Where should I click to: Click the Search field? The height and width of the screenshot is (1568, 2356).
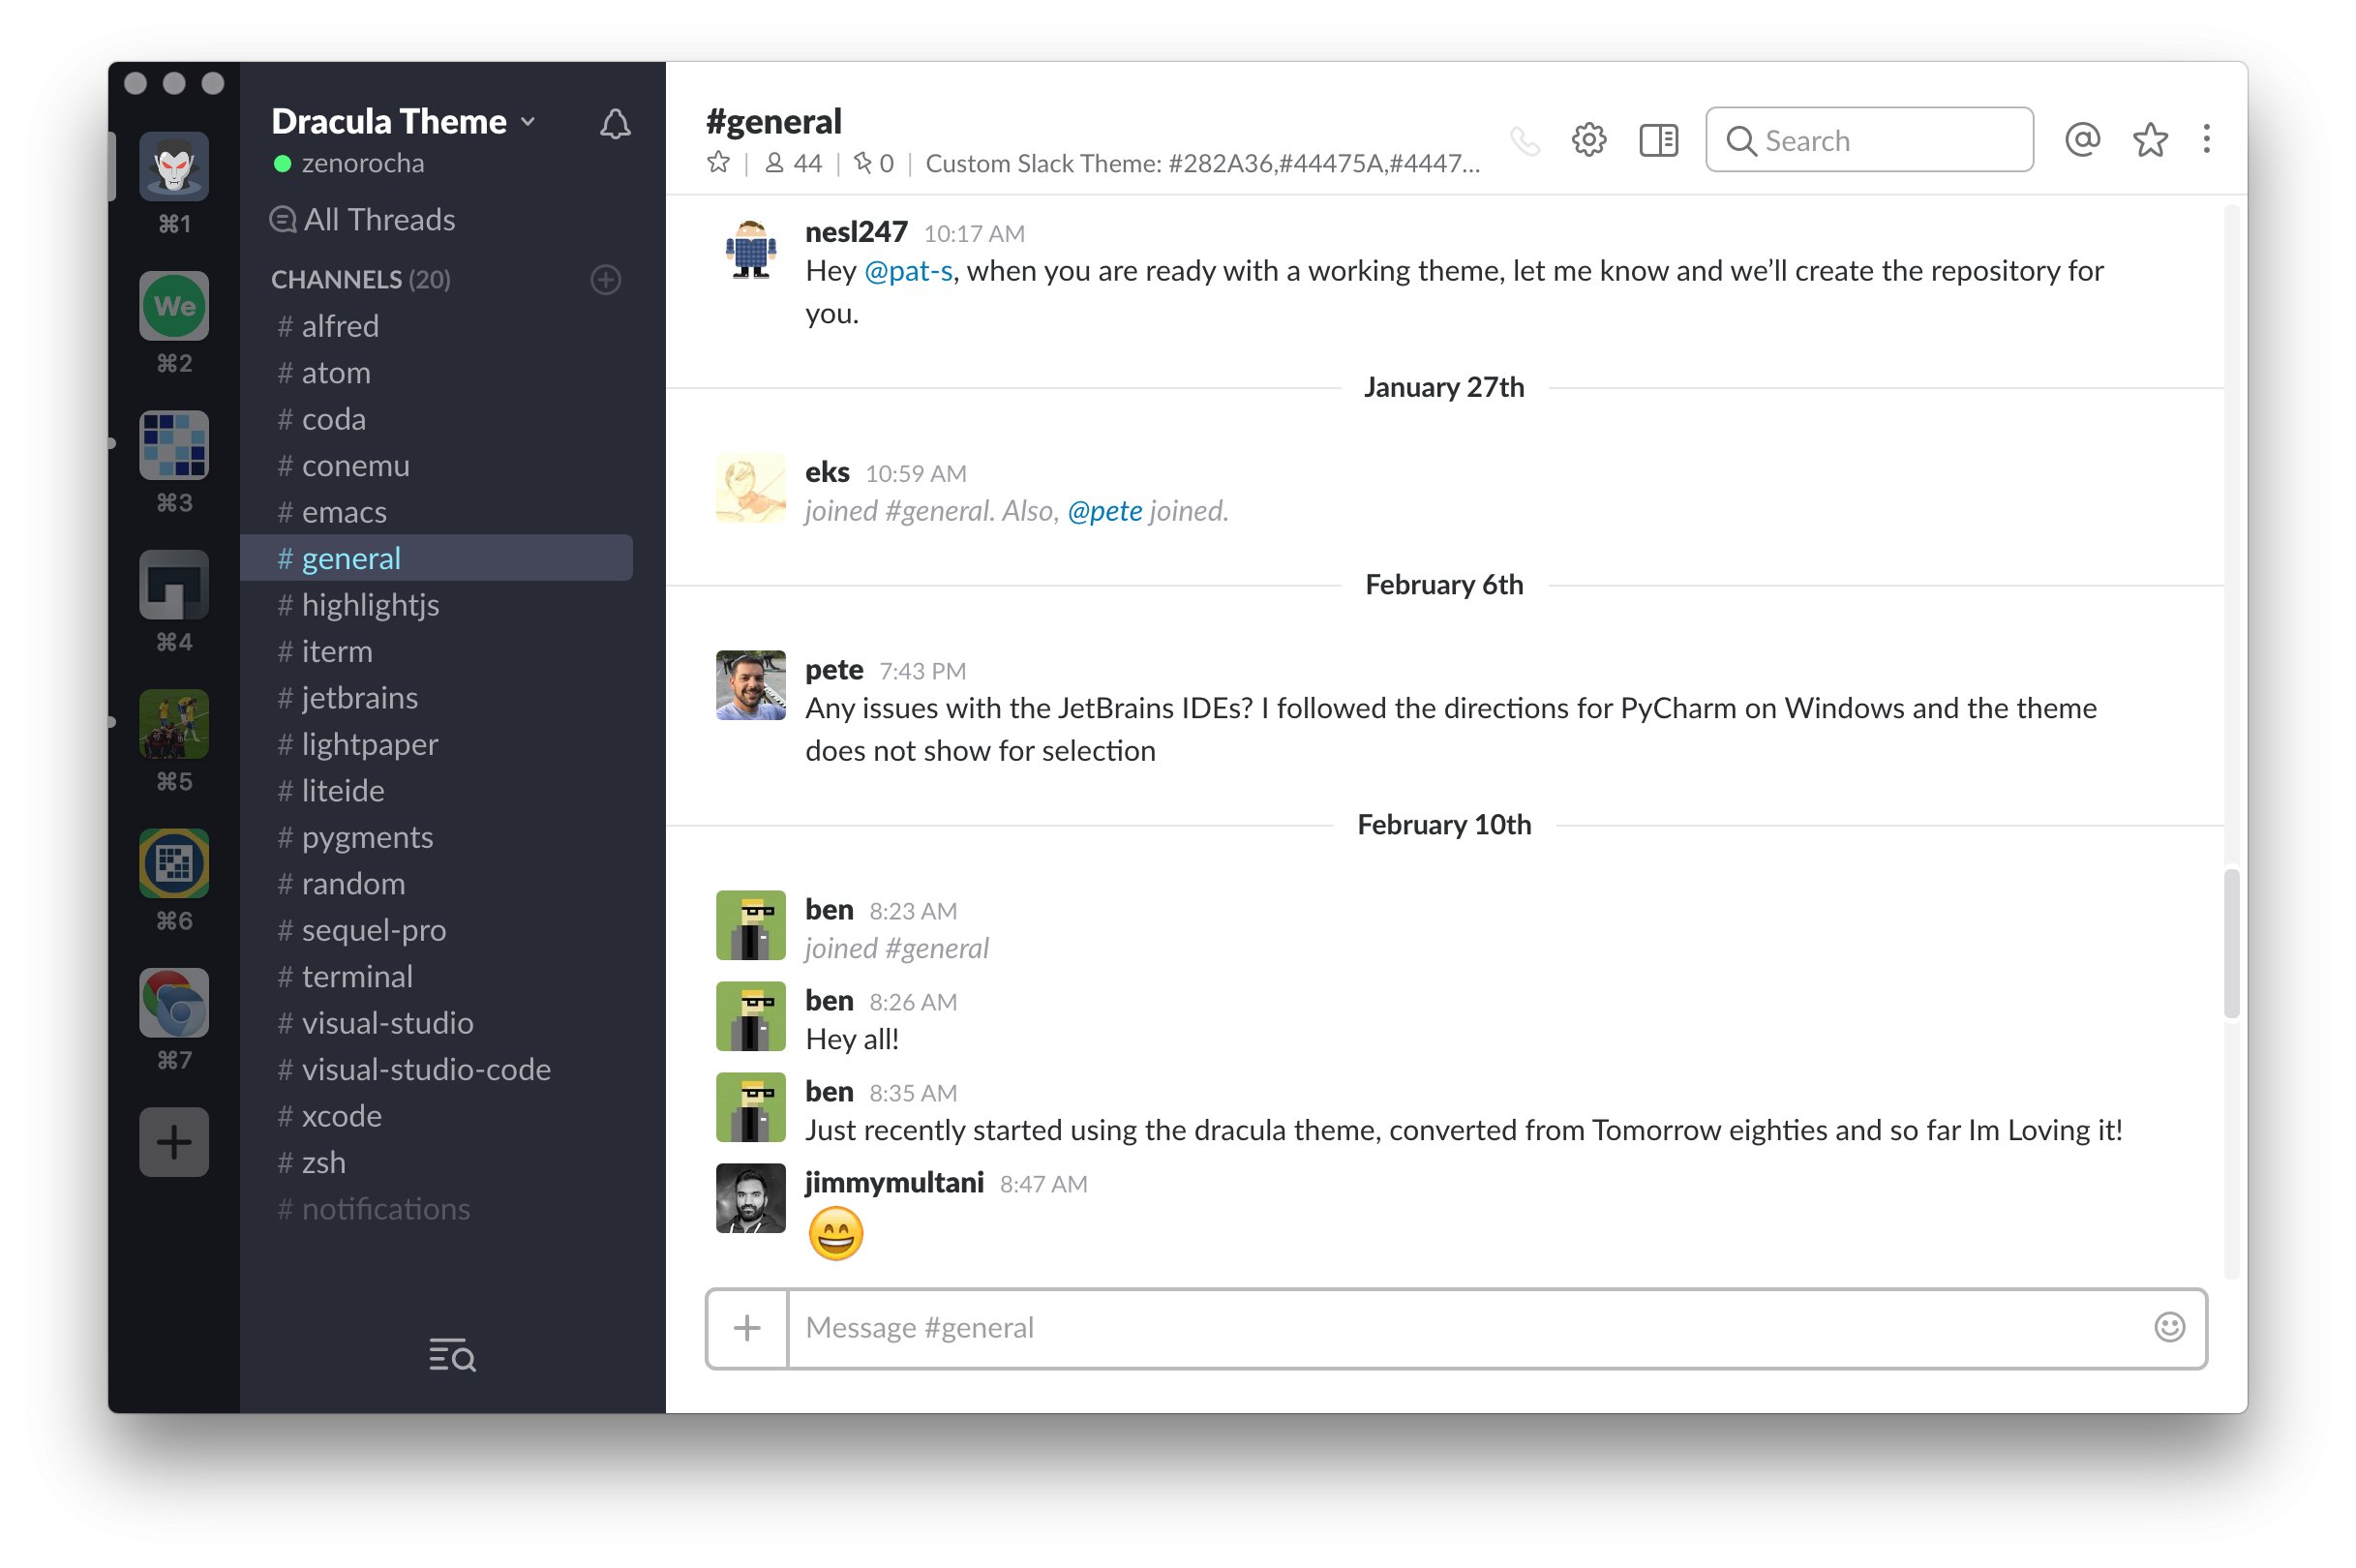tap(1869, 140)
